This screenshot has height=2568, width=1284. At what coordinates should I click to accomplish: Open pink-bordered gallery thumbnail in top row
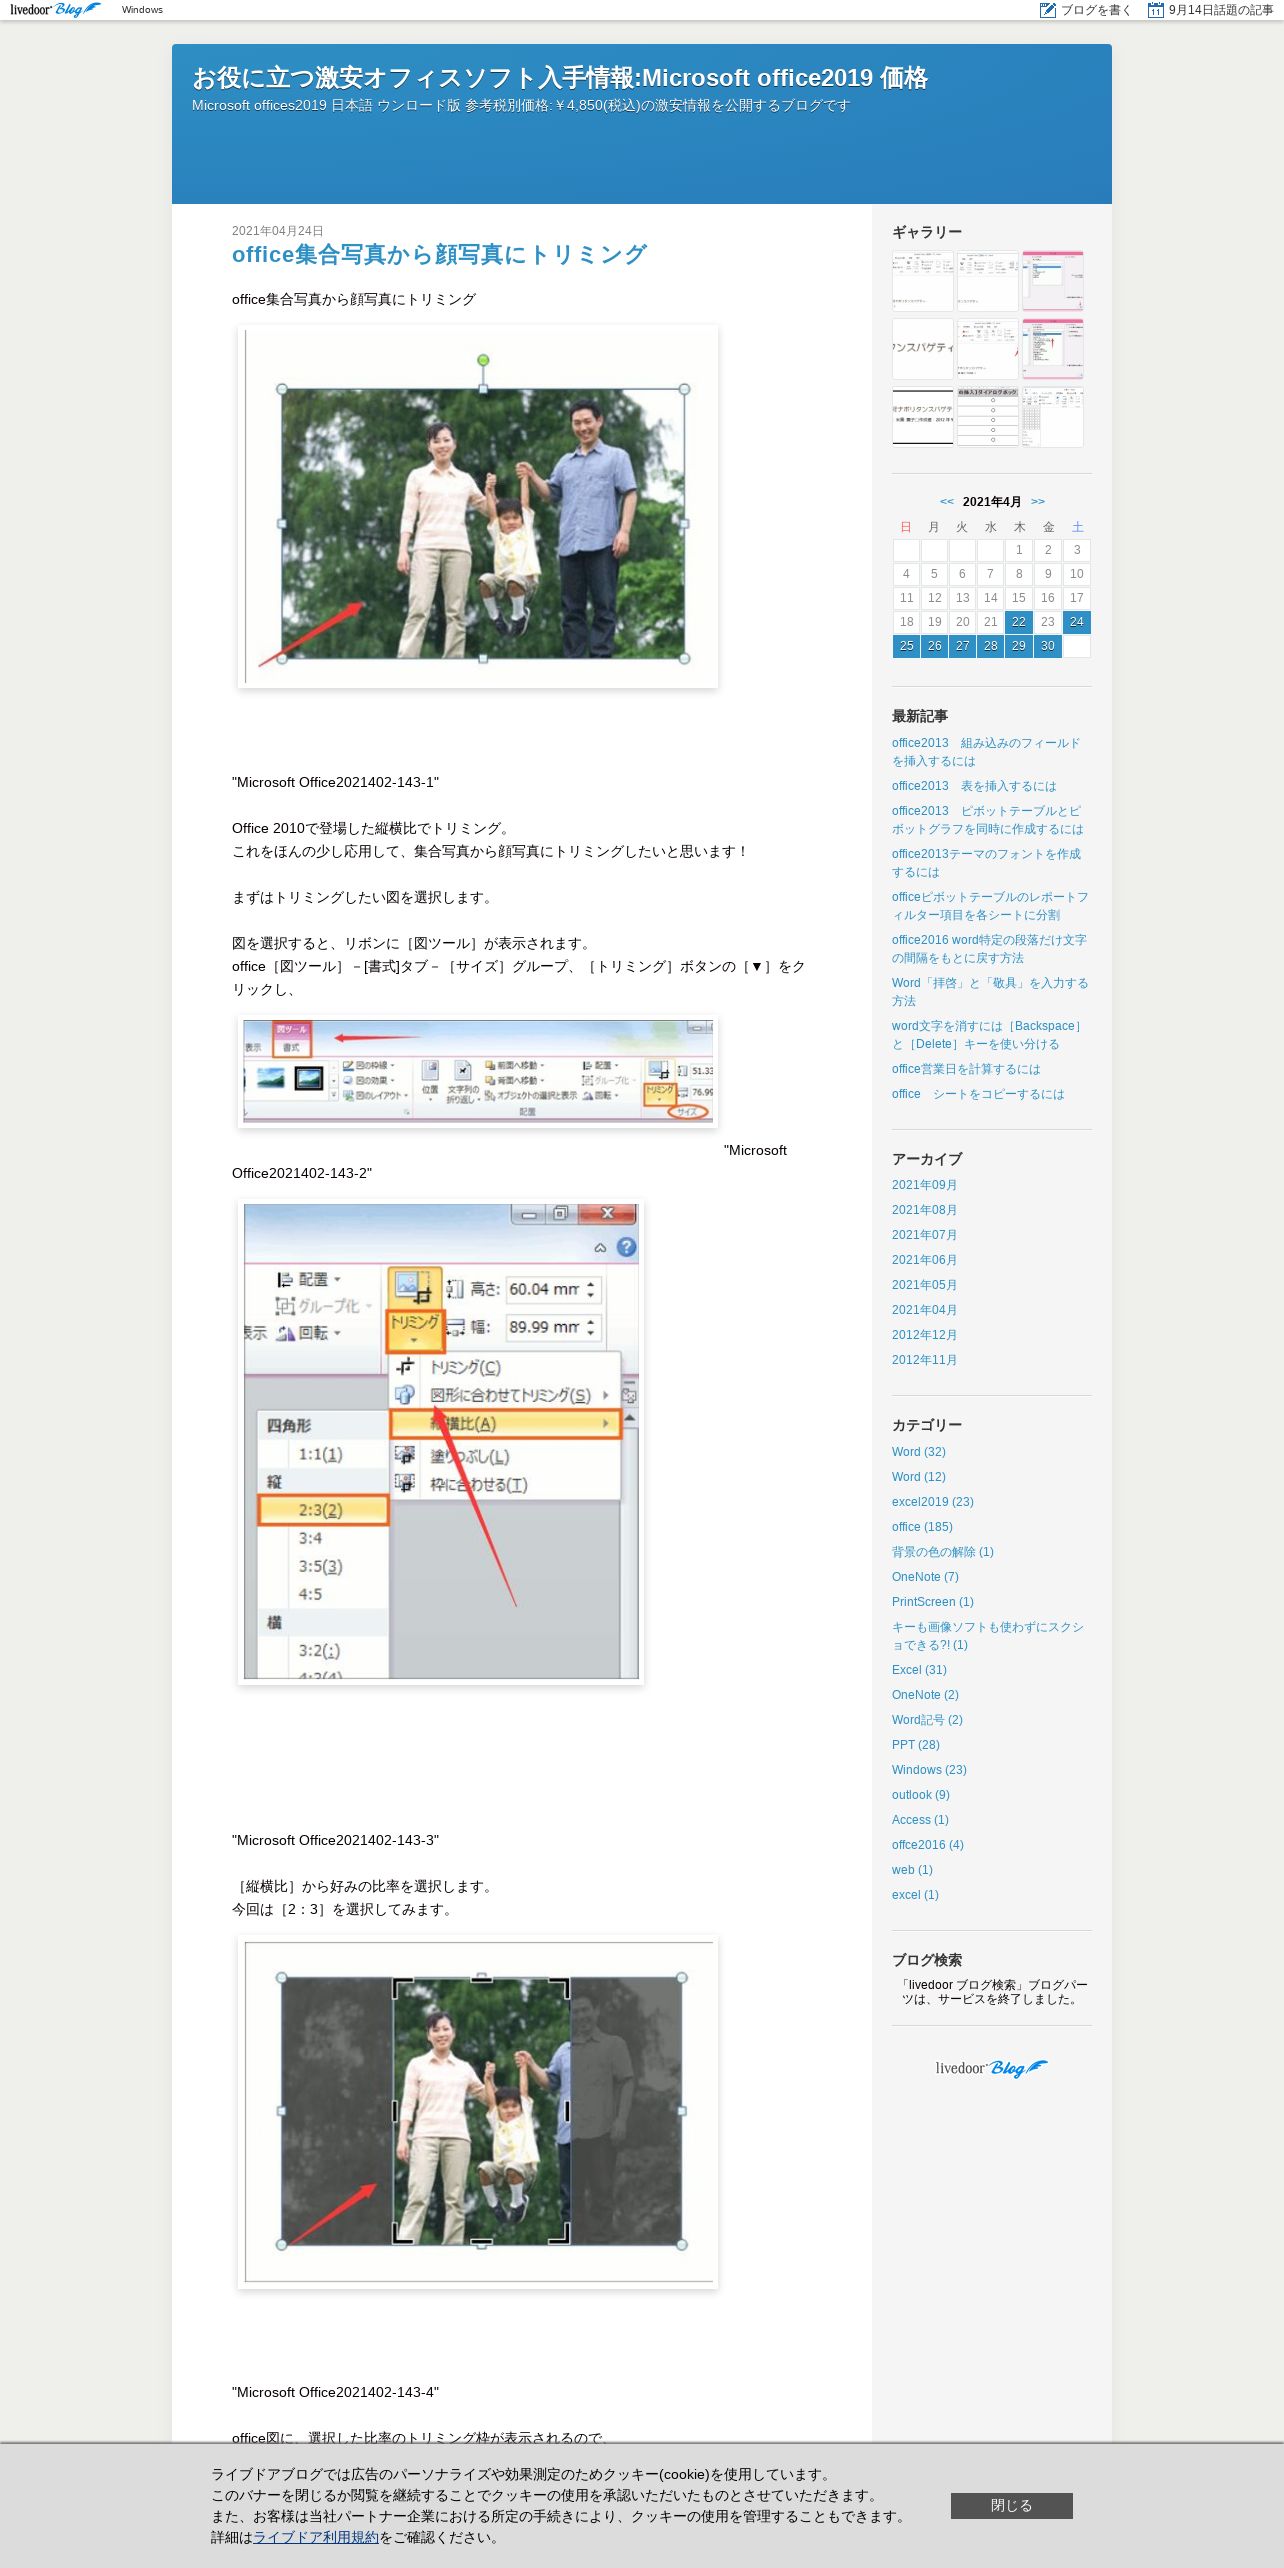point(1052,281)
